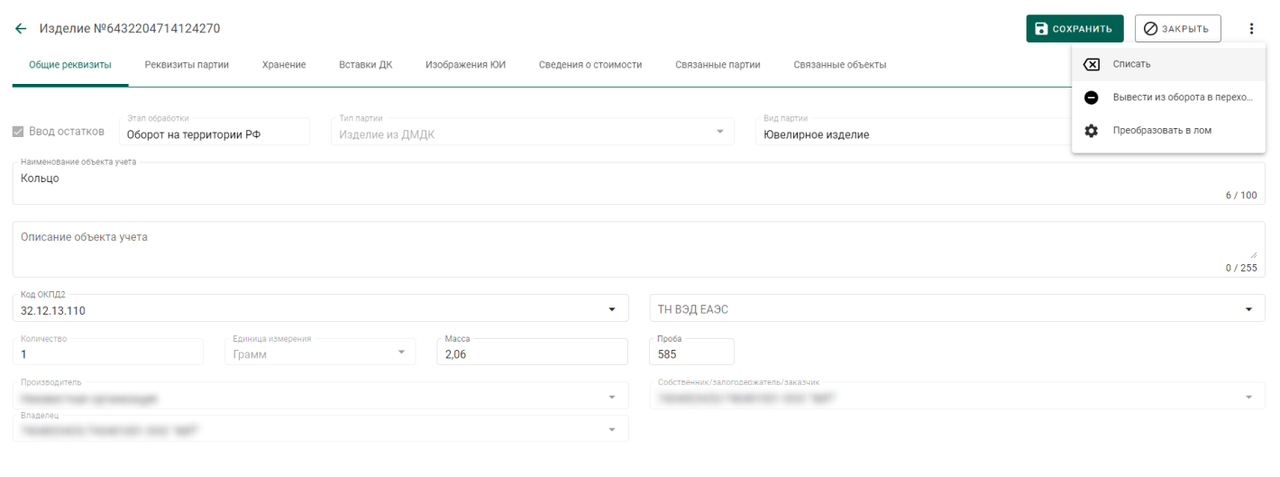Go back using the left arrow icon
1280x477 pixels.
tap(20, 29)
